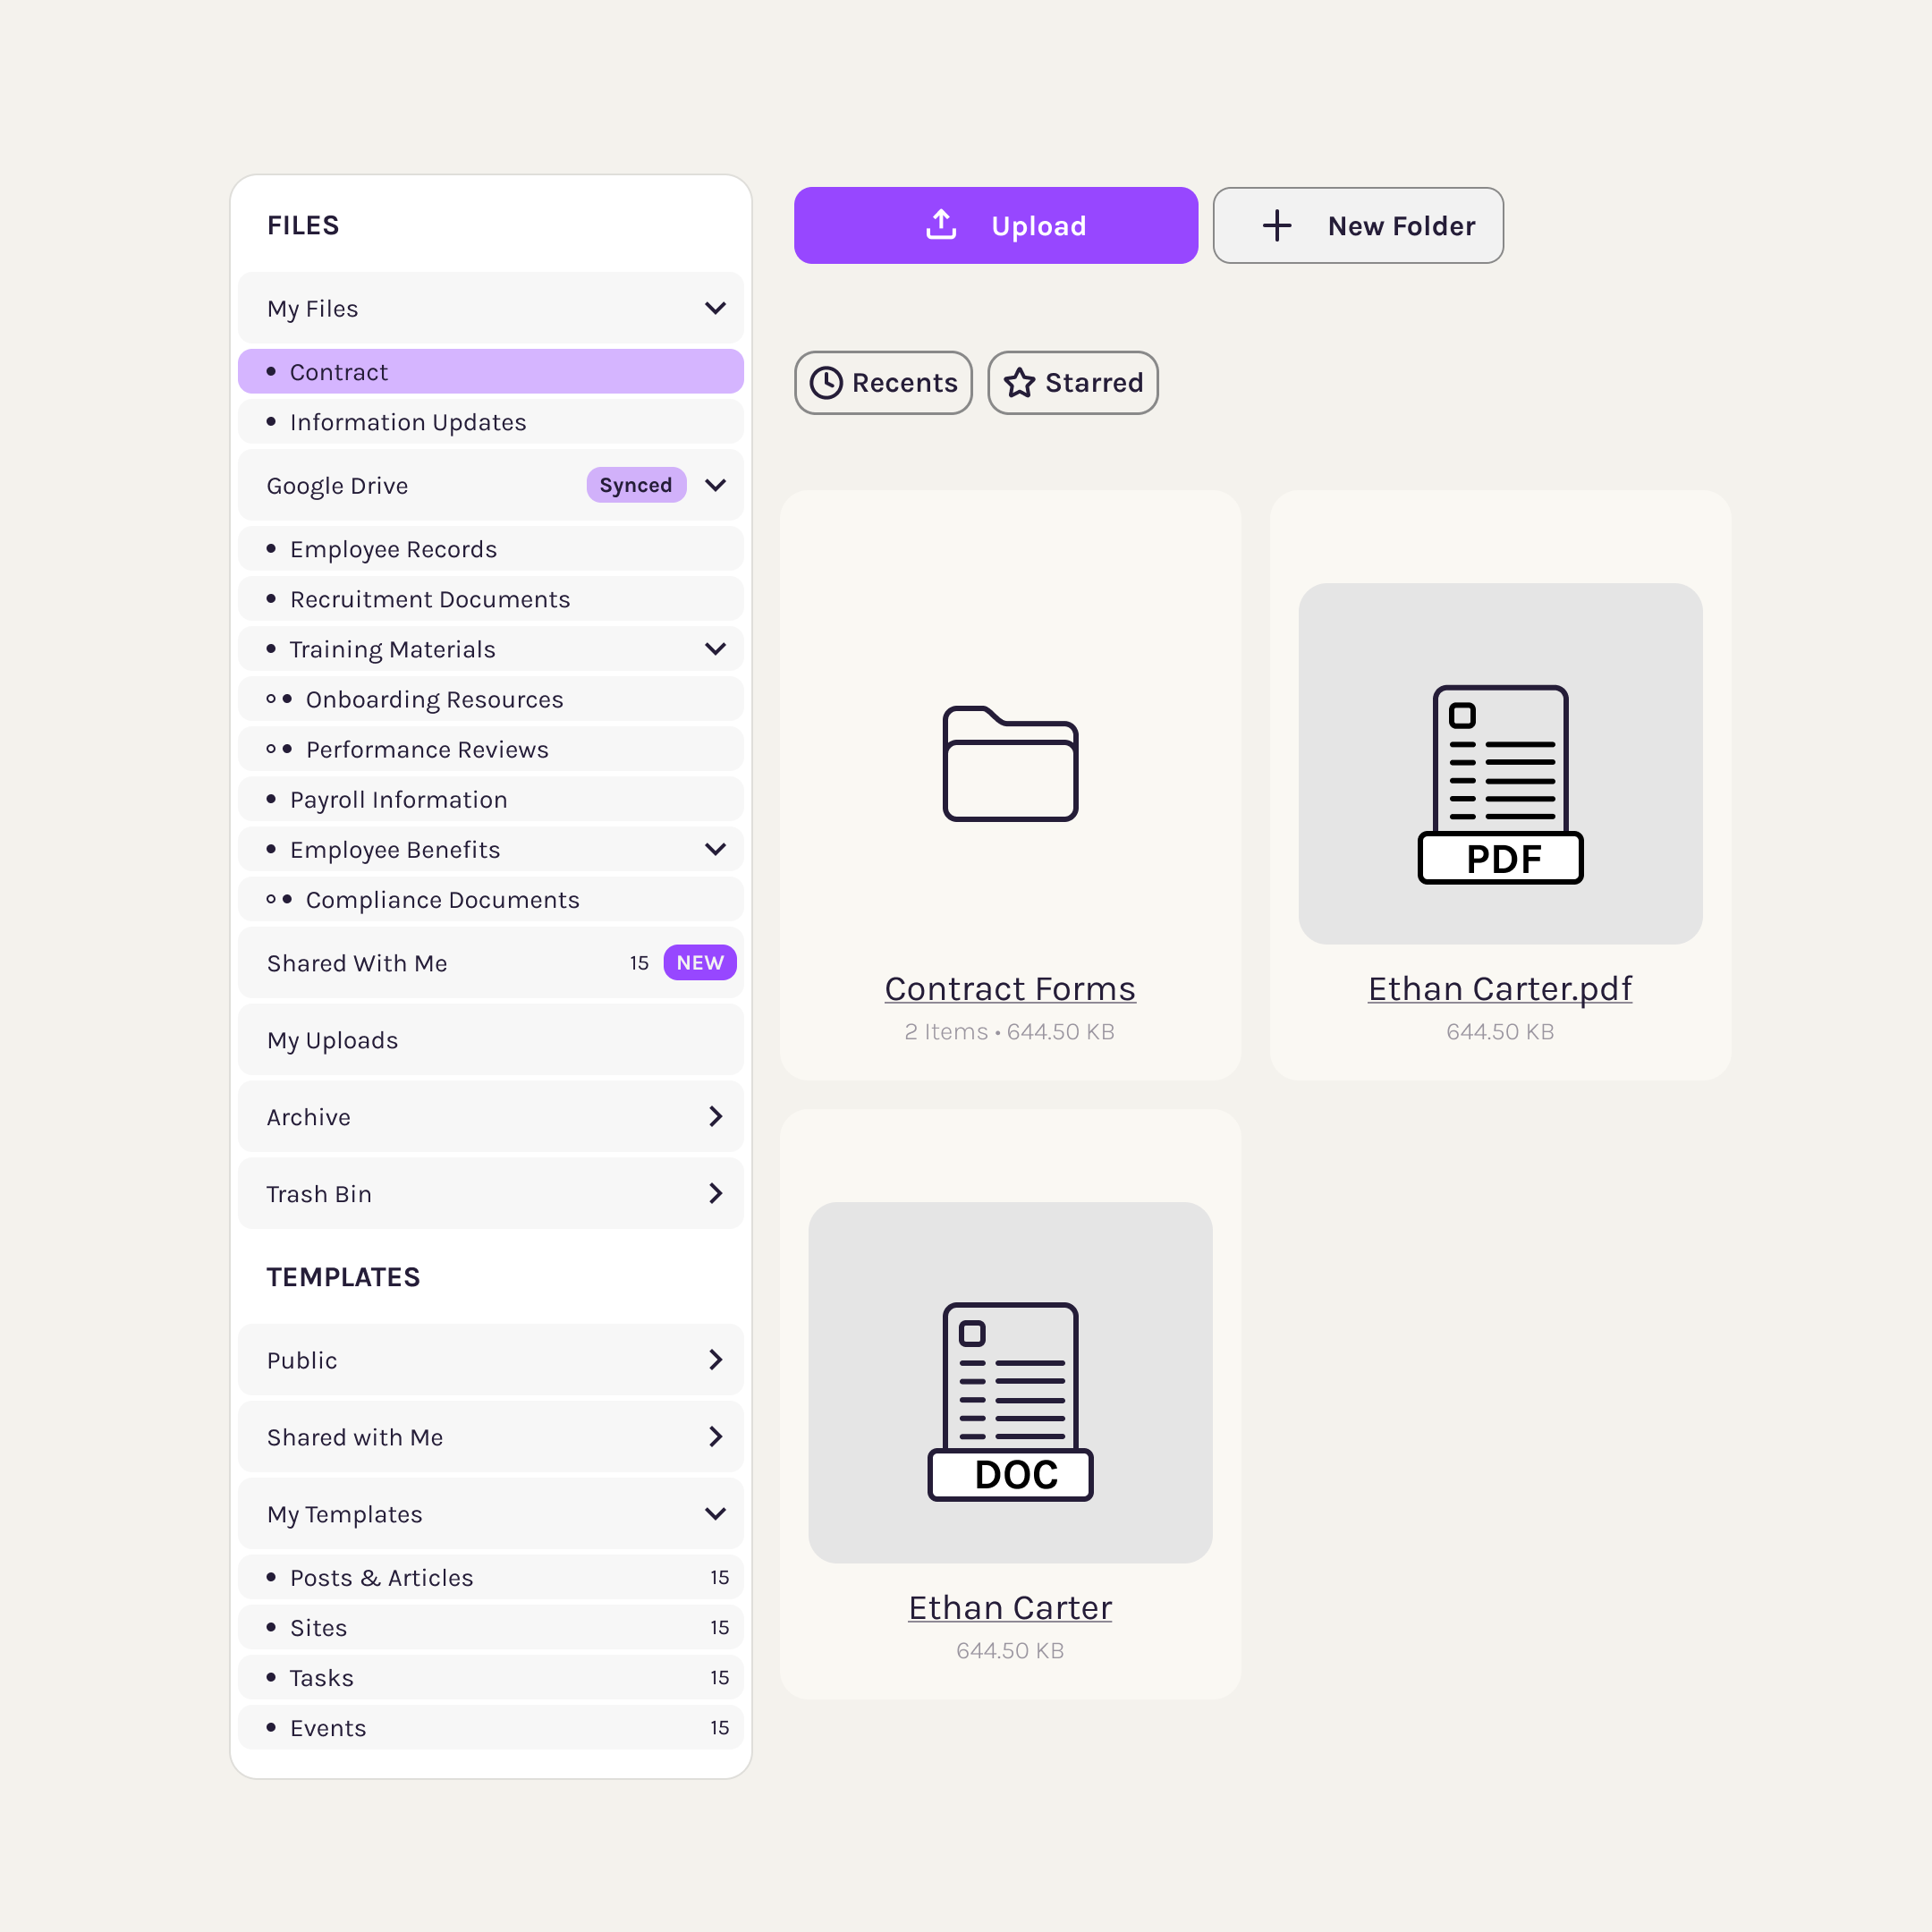Open Payroll Information folder item

(398, 799)
